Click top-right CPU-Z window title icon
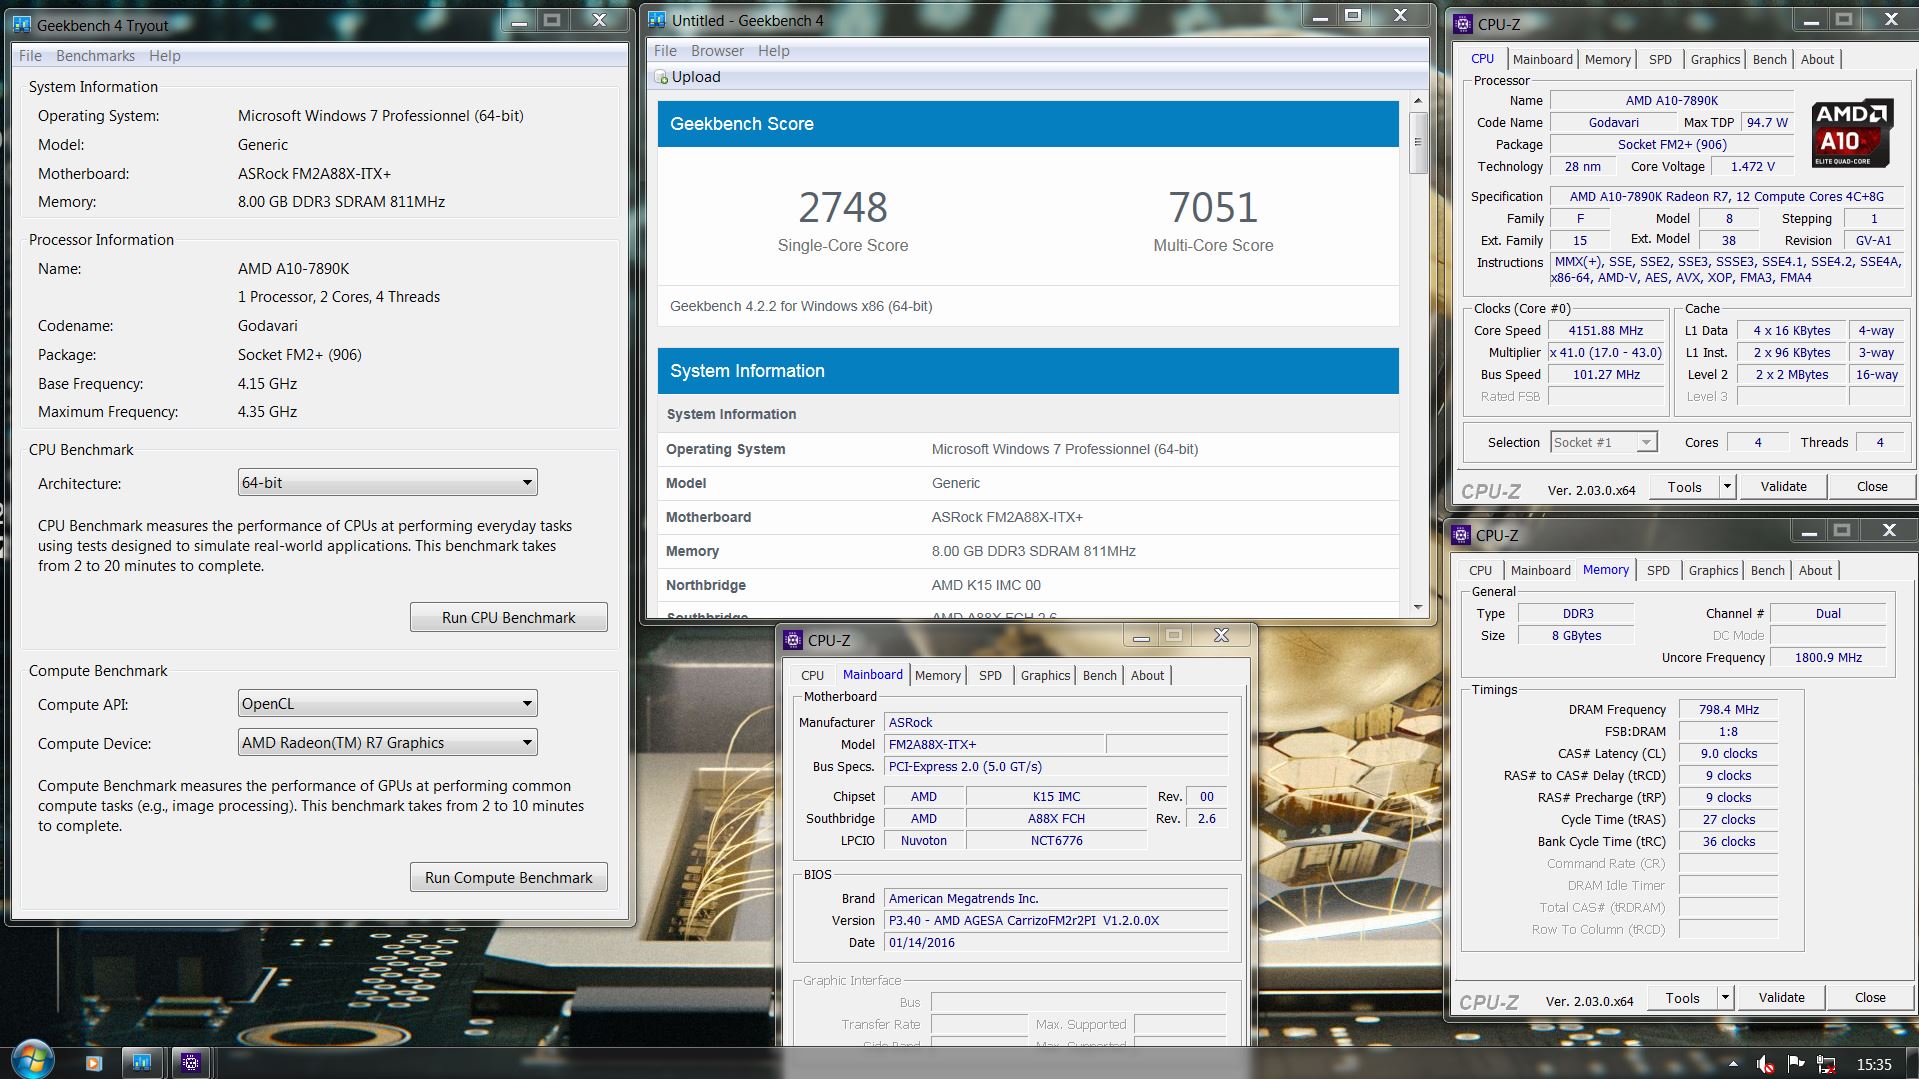 coord(1463,24)
